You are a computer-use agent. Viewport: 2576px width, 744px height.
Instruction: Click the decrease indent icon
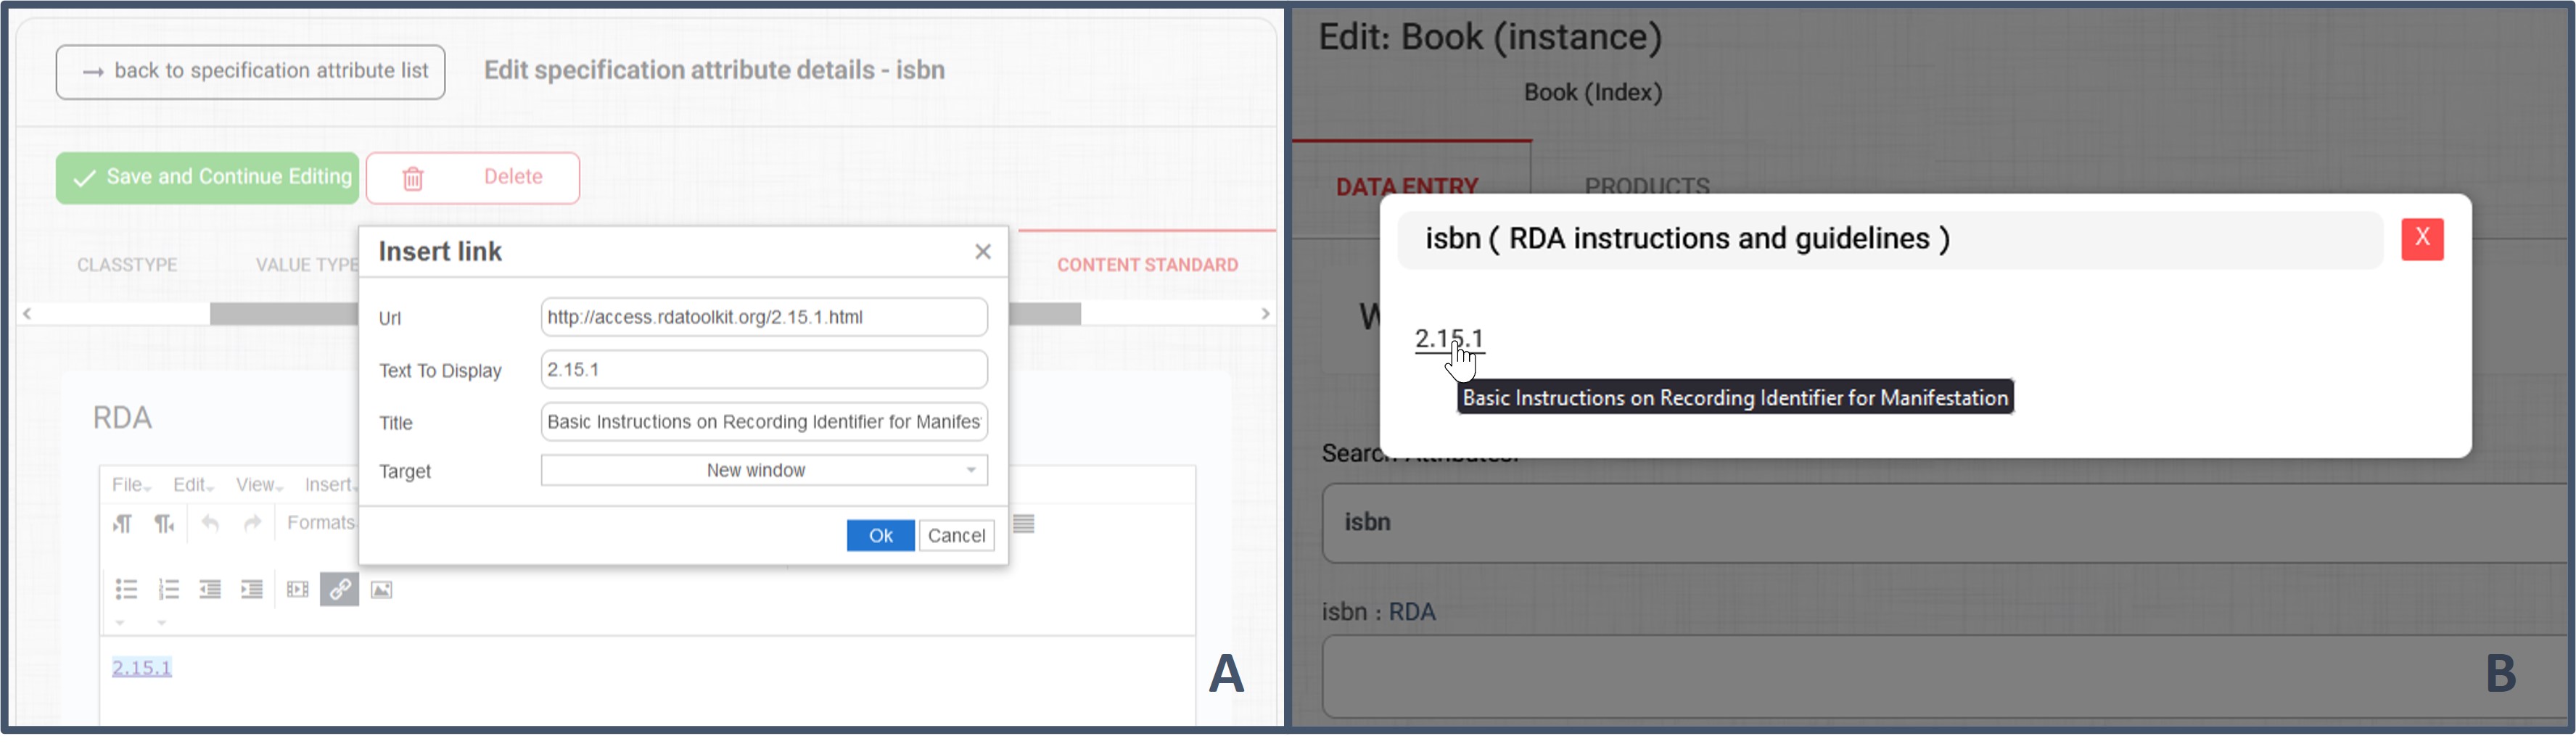210,590
